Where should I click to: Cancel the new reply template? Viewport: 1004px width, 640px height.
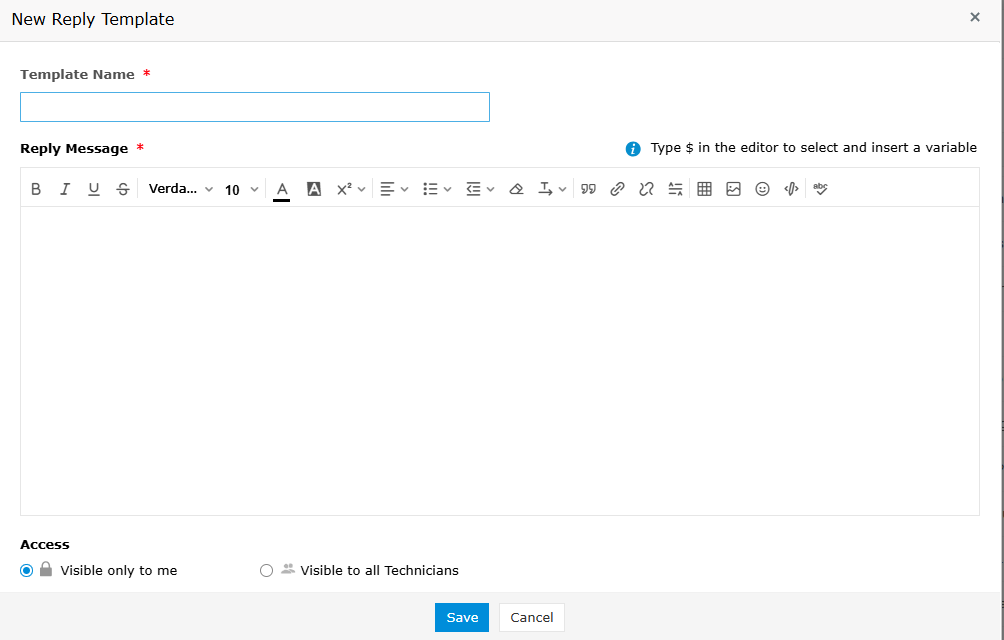[532, 617]
